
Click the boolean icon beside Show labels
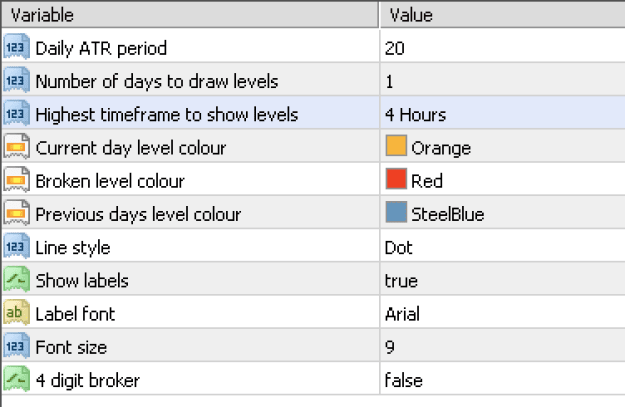(17, 280)
